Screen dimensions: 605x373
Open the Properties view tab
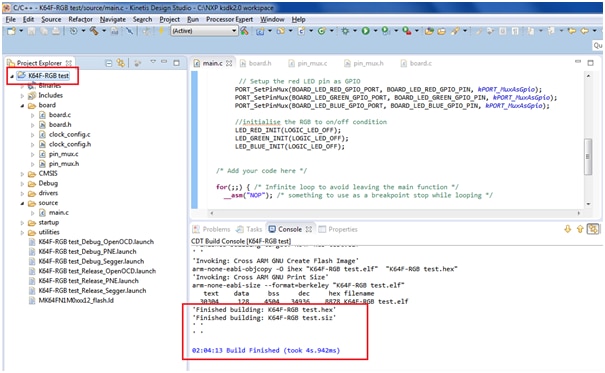click(x=338, y=229)
